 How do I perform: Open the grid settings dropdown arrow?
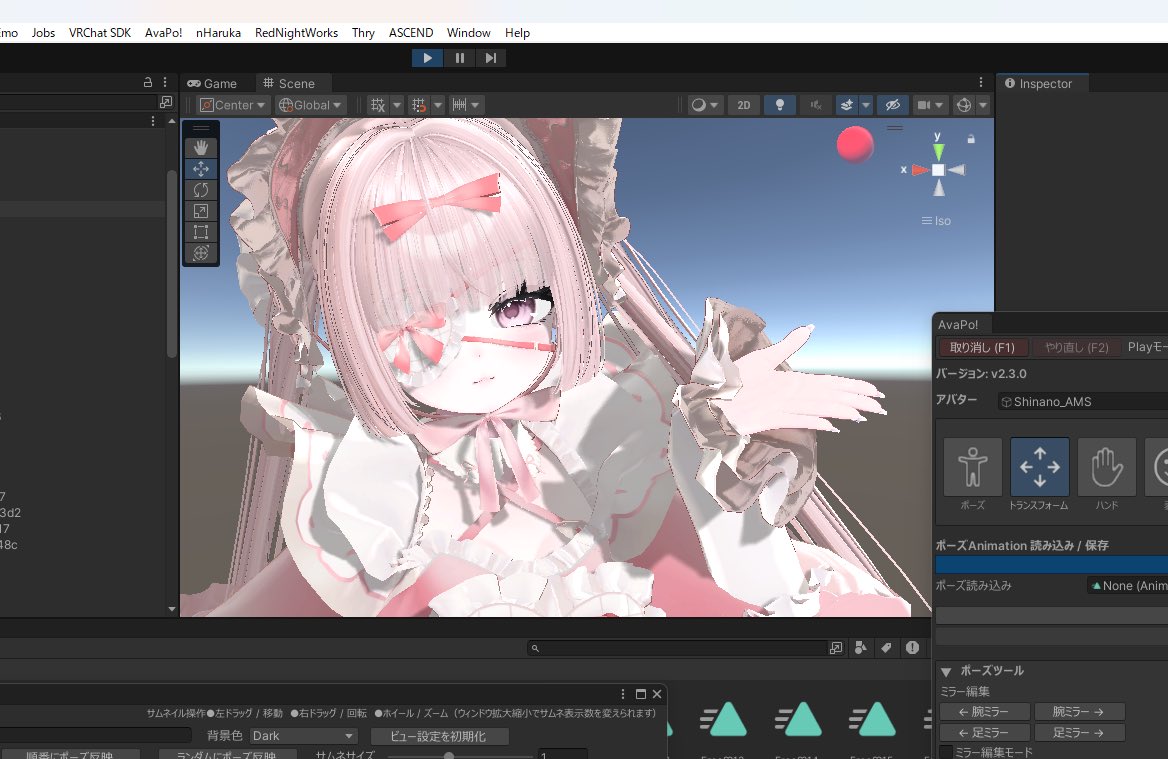tap(396, 105)
